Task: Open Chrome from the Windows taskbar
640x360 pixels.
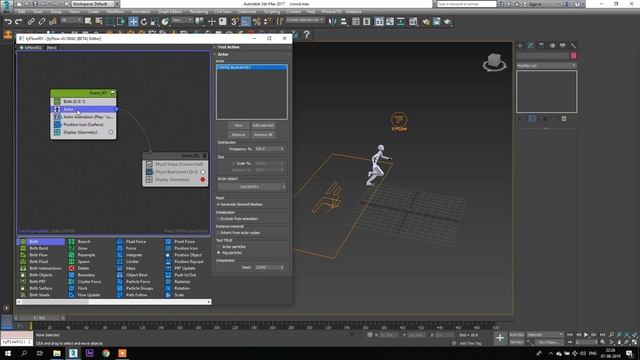Action: point(106,353)
